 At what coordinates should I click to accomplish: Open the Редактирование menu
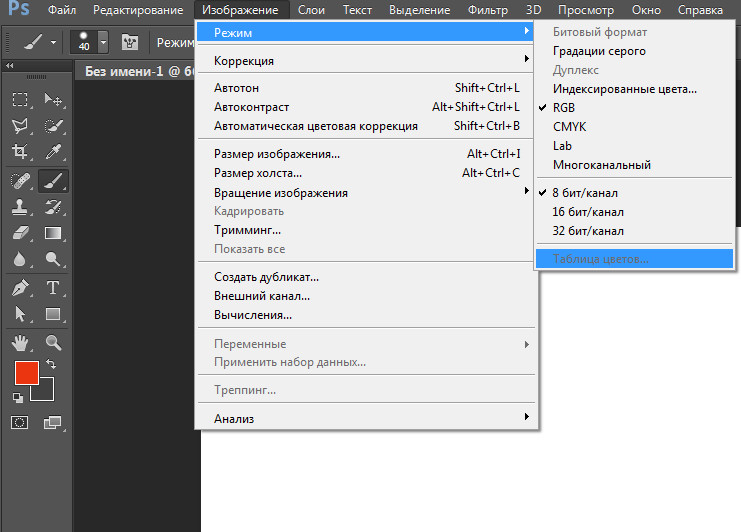pos(138,9)
